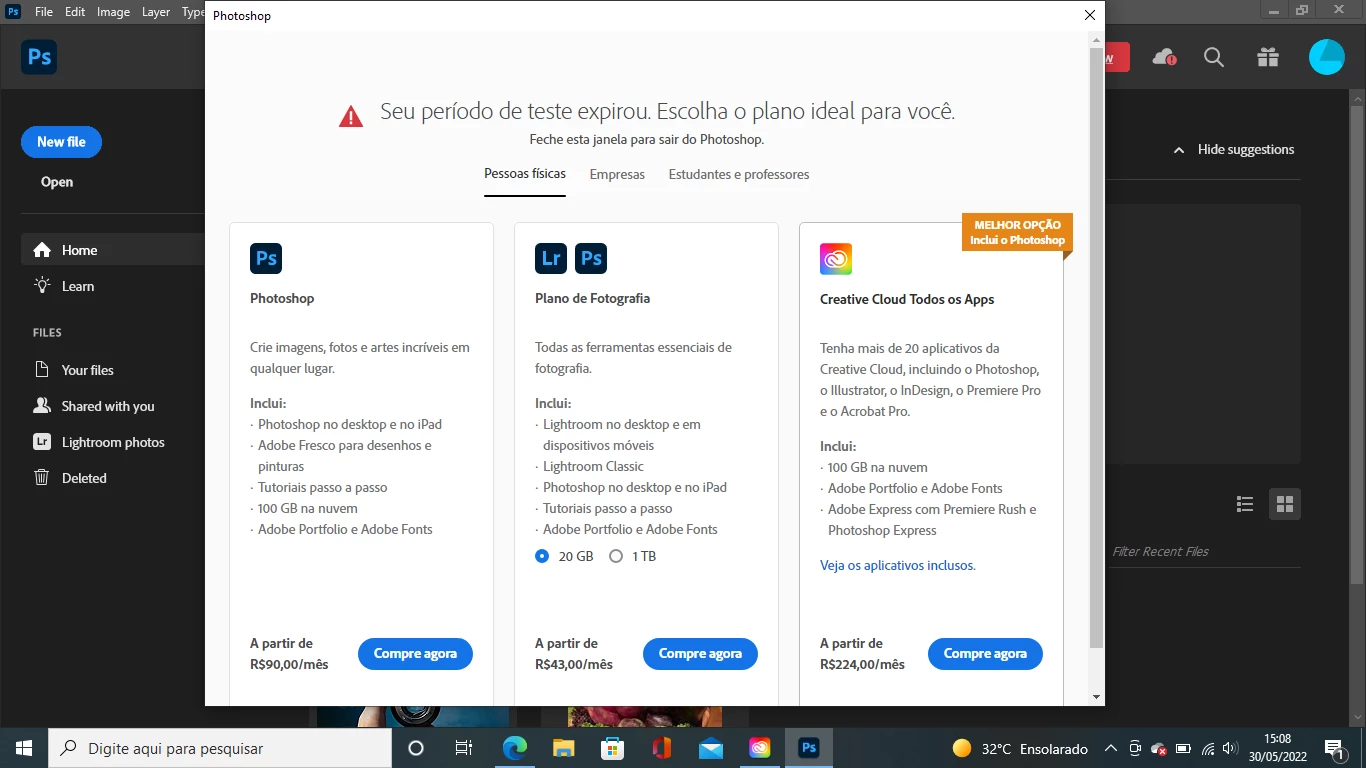Select Photoshop taskbar button
Viewport: 1366px width, 768px height.
809,748
